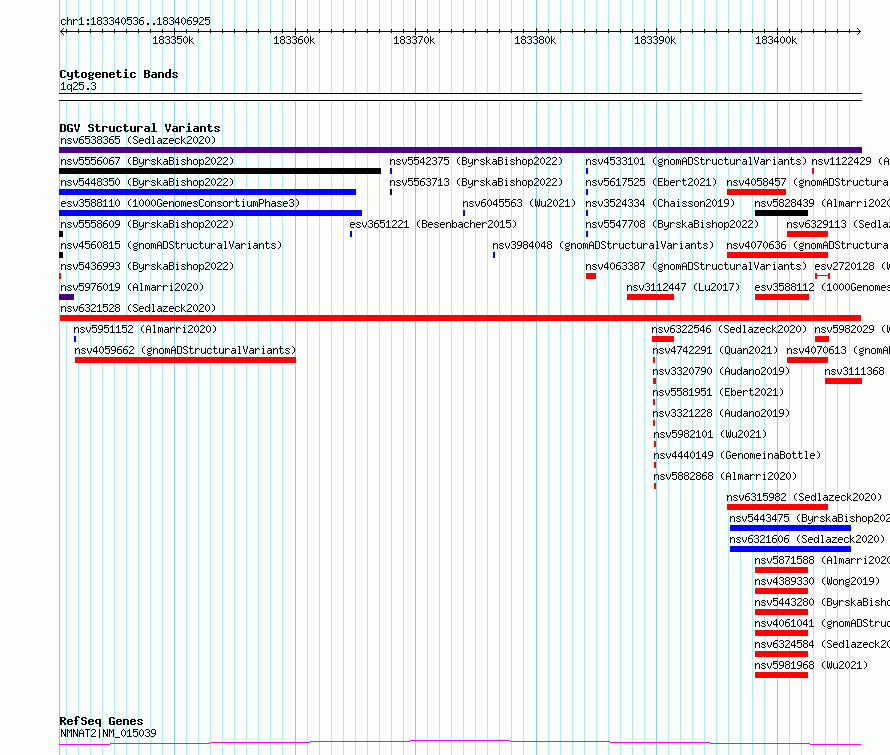The height and width of the screenshot is (755, 890).
Task: Open variant nsv5448350 (ByrskaBishop2022) label
Action: point(147,182)
